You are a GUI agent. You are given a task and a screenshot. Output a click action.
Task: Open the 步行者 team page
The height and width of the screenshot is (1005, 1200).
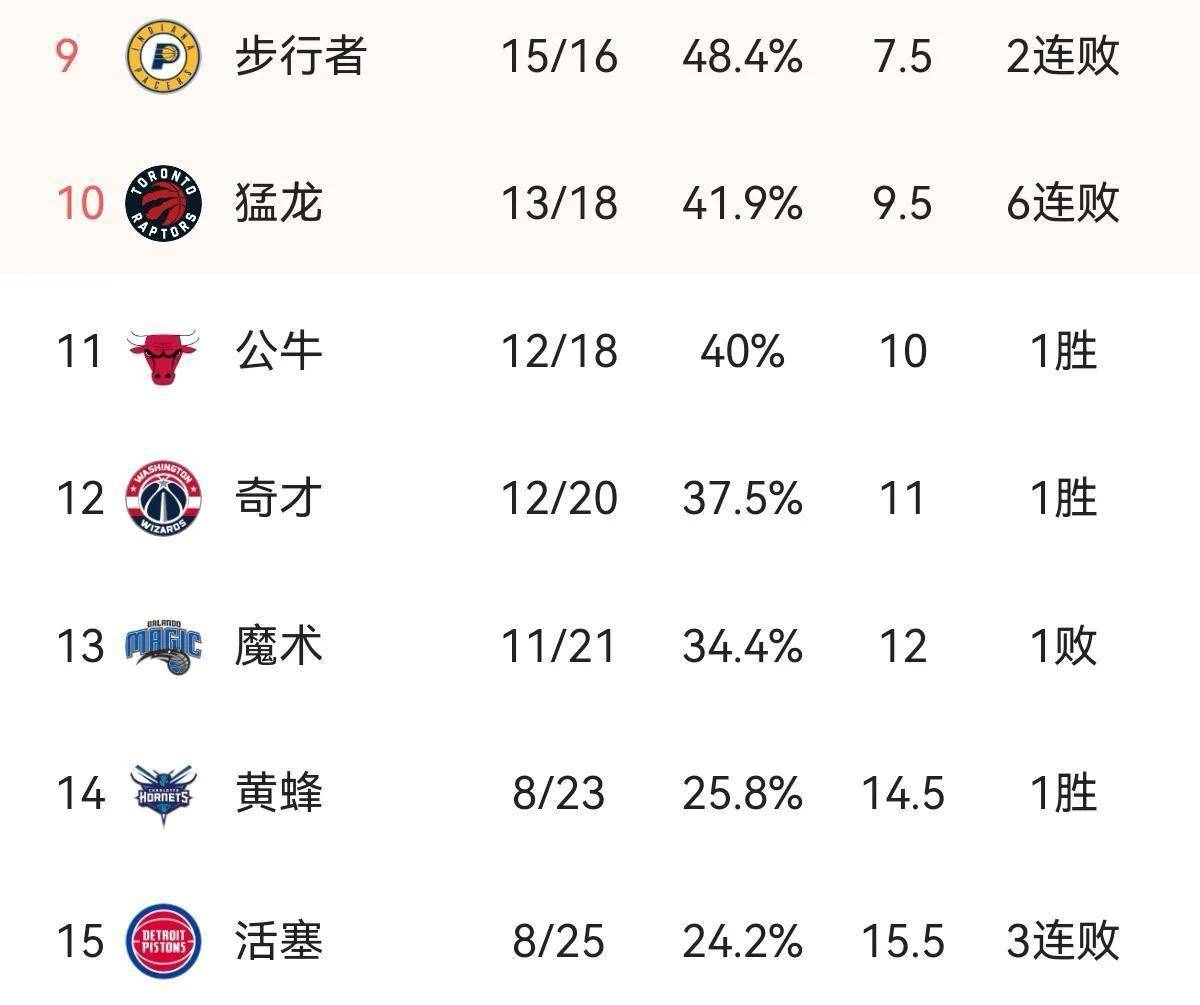pyautogui.click(x=300, y=56)
